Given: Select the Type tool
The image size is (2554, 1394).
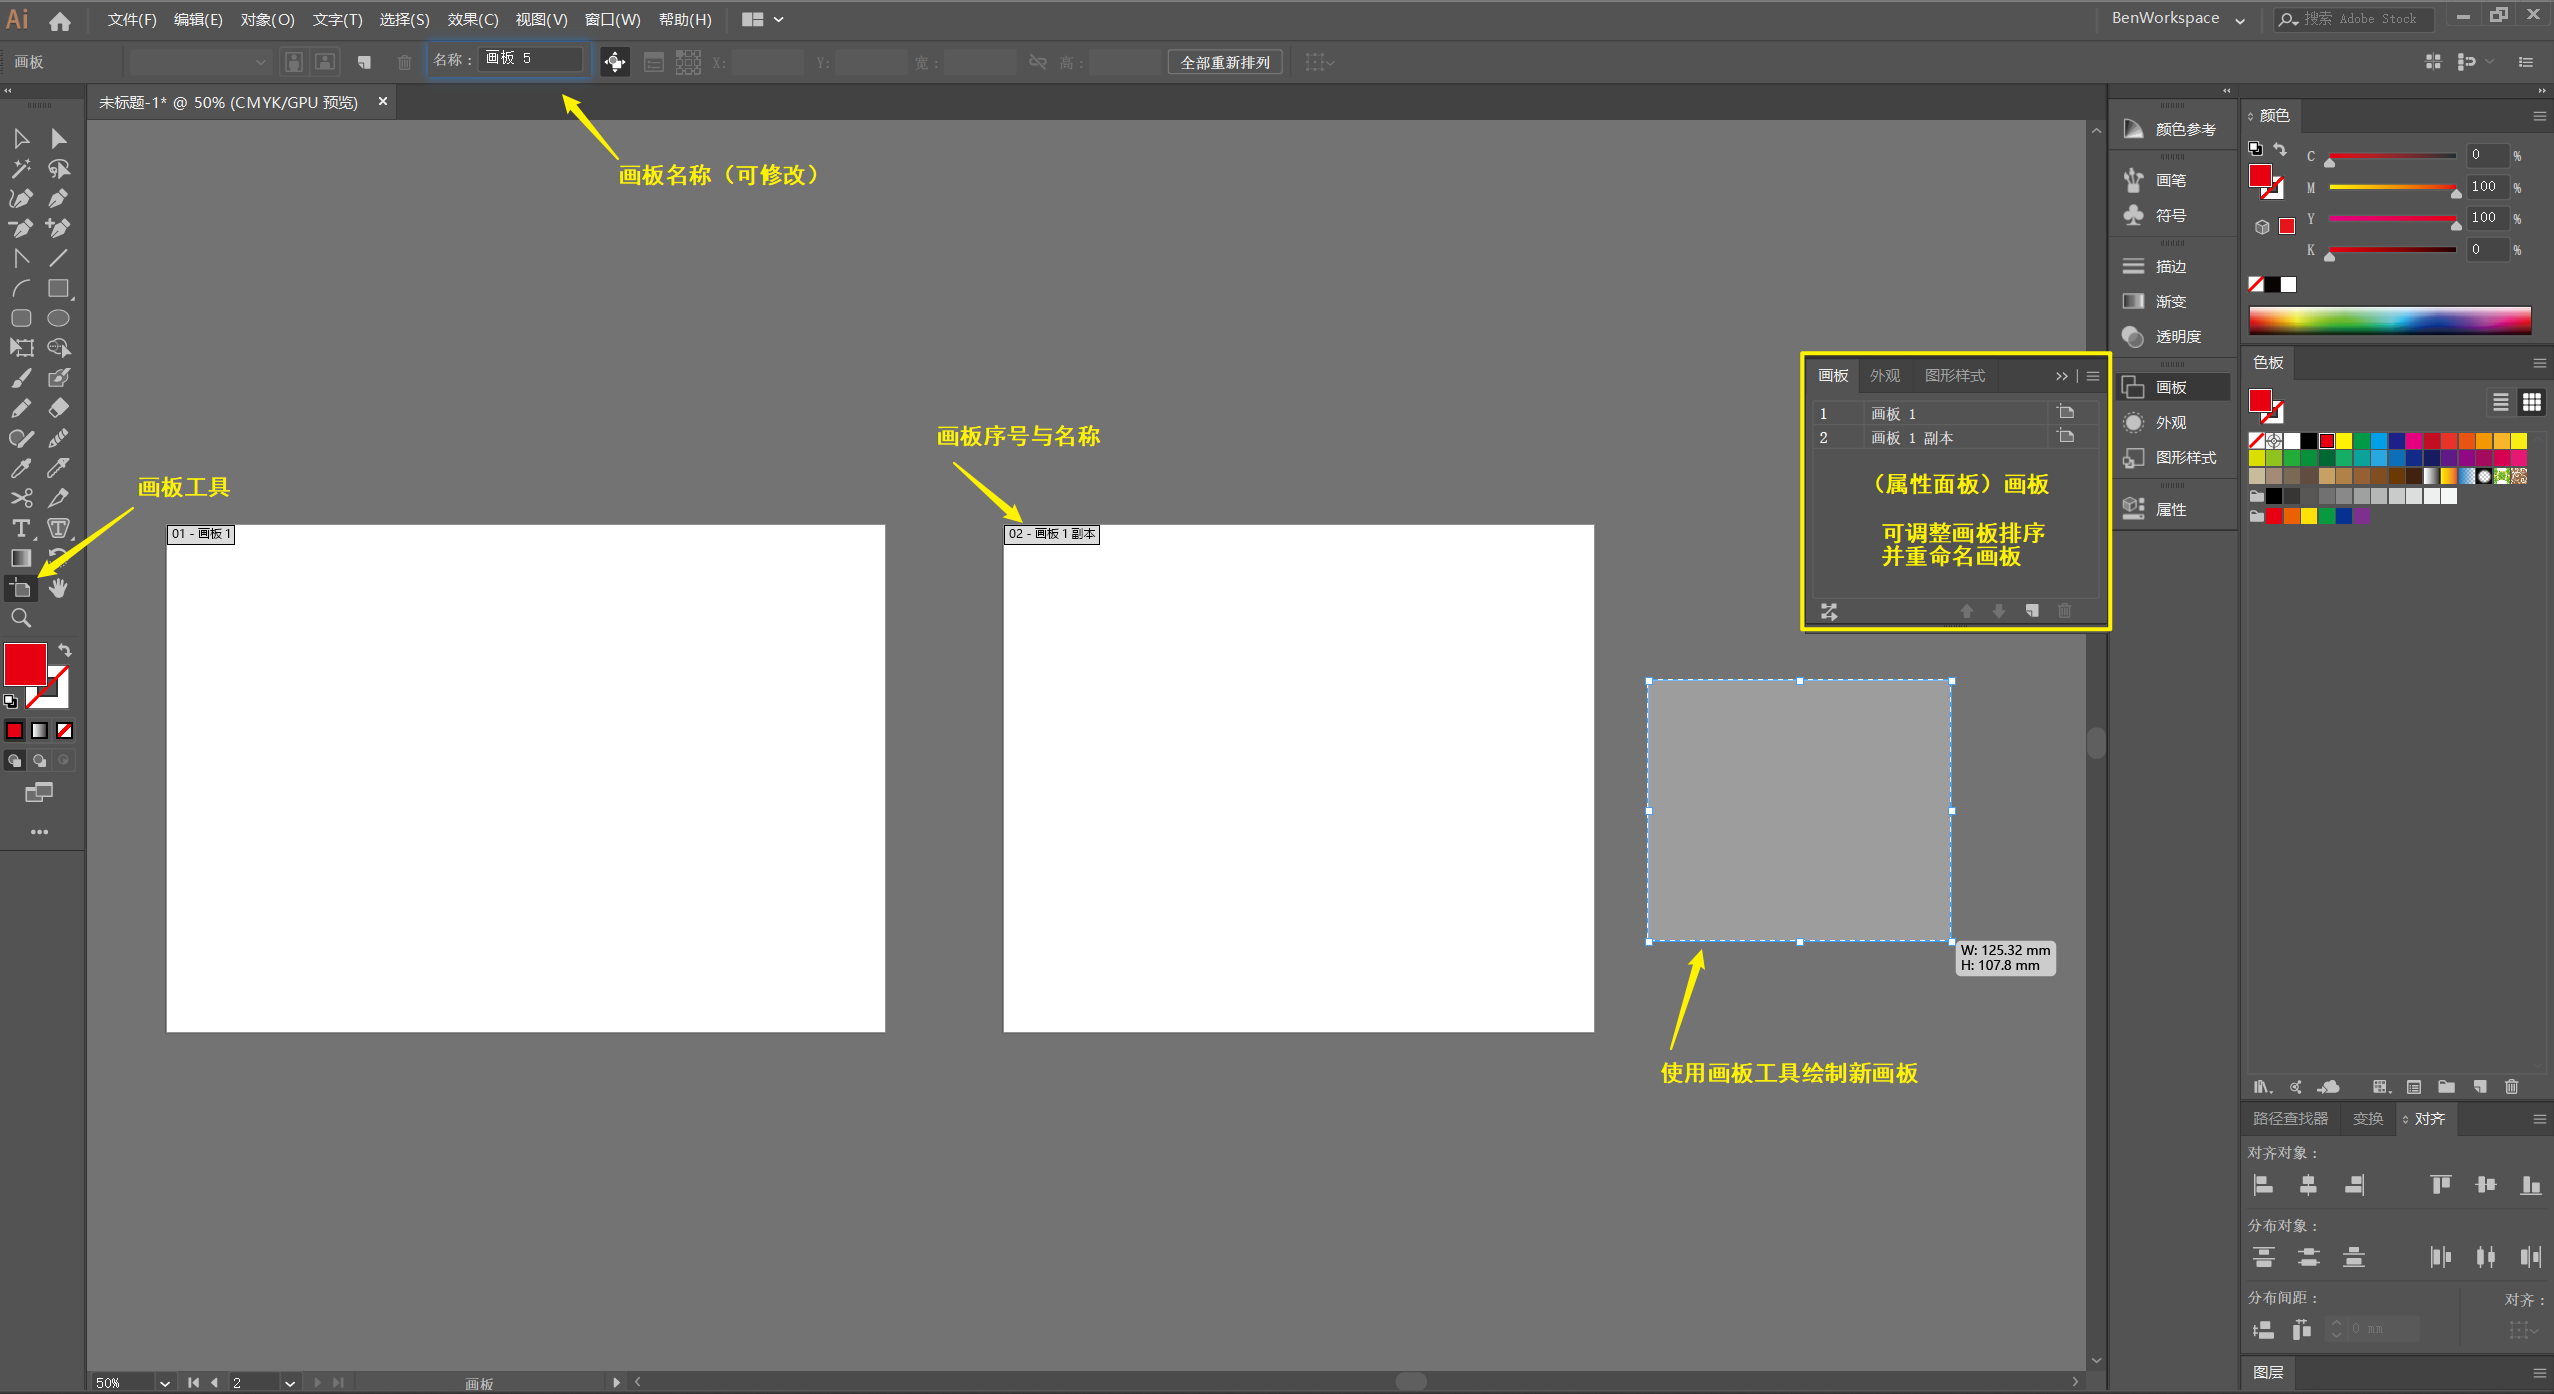Looking at the screenshot, I should (21, 528).
